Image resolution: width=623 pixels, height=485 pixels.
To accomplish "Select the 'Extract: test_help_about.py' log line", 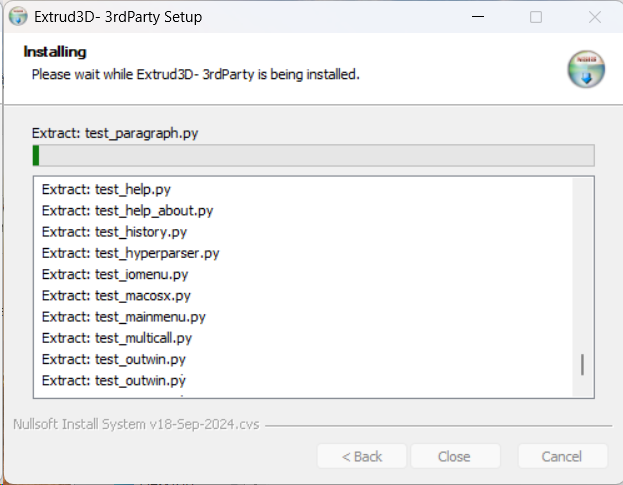I will tap(128, 211).
